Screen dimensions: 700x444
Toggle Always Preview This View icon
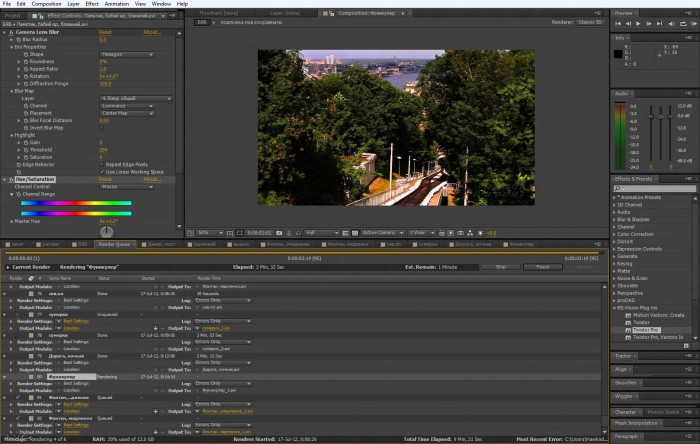[191, 233]
